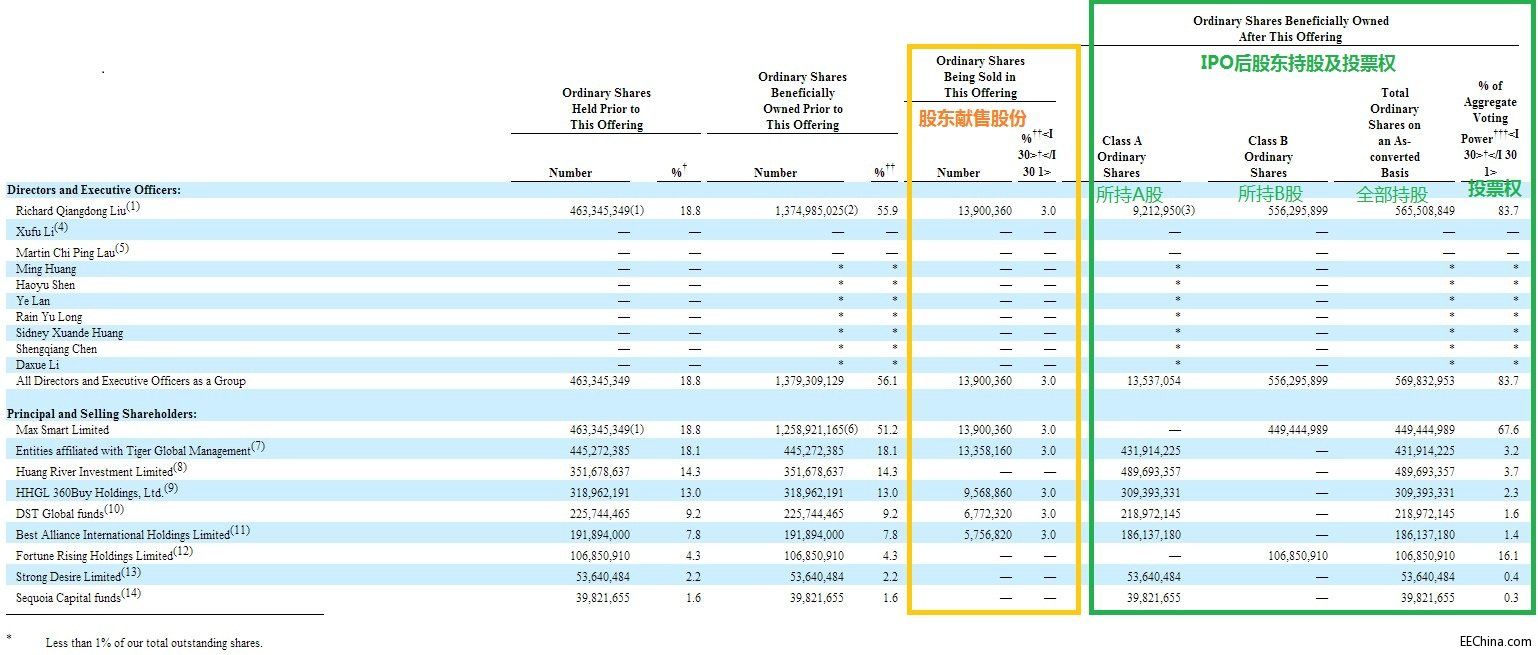Click the "Class B Ordinary Shares" column header
Viewport: 1538px width, 655px height.
[1268, 157]
